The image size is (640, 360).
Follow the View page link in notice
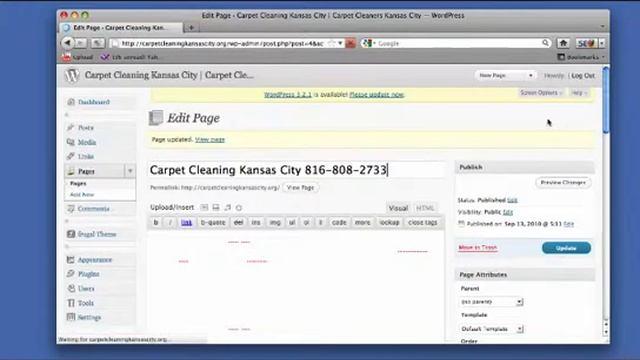pos(210,140)
